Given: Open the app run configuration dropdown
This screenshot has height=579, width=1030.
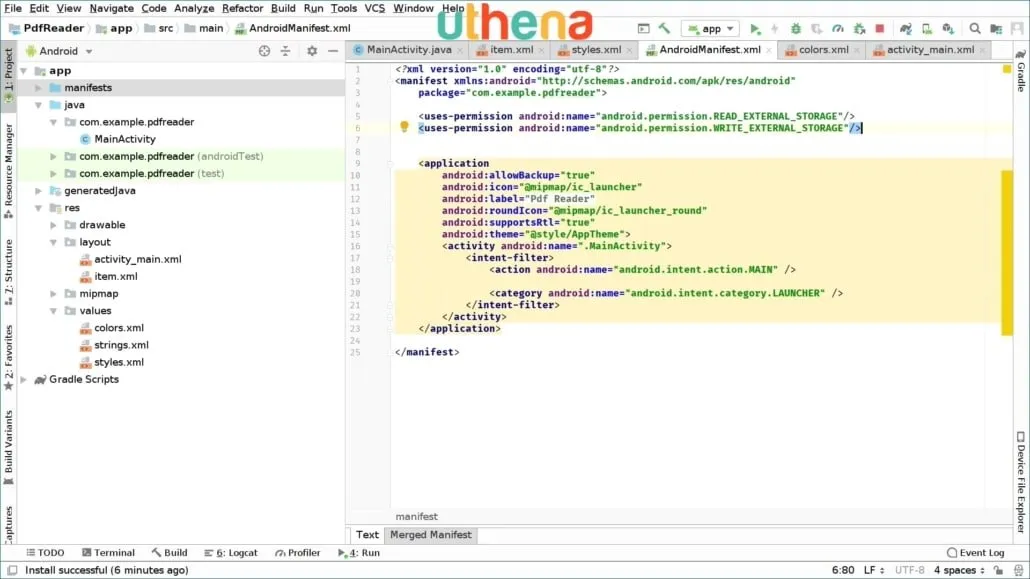Looking at the screenshot, I should coord(710,28).
